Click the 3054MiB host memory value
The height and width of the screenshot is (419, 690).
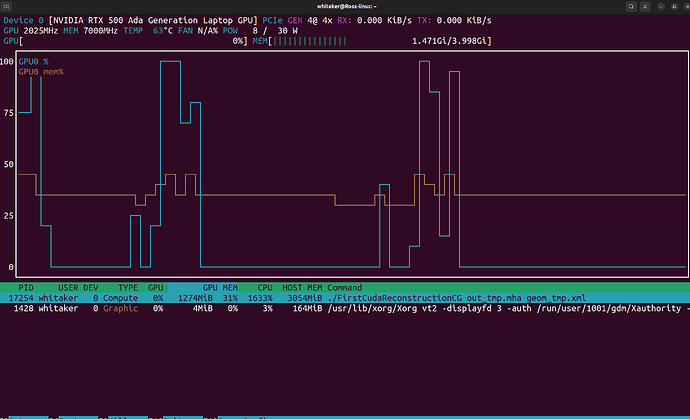[305, 298]
